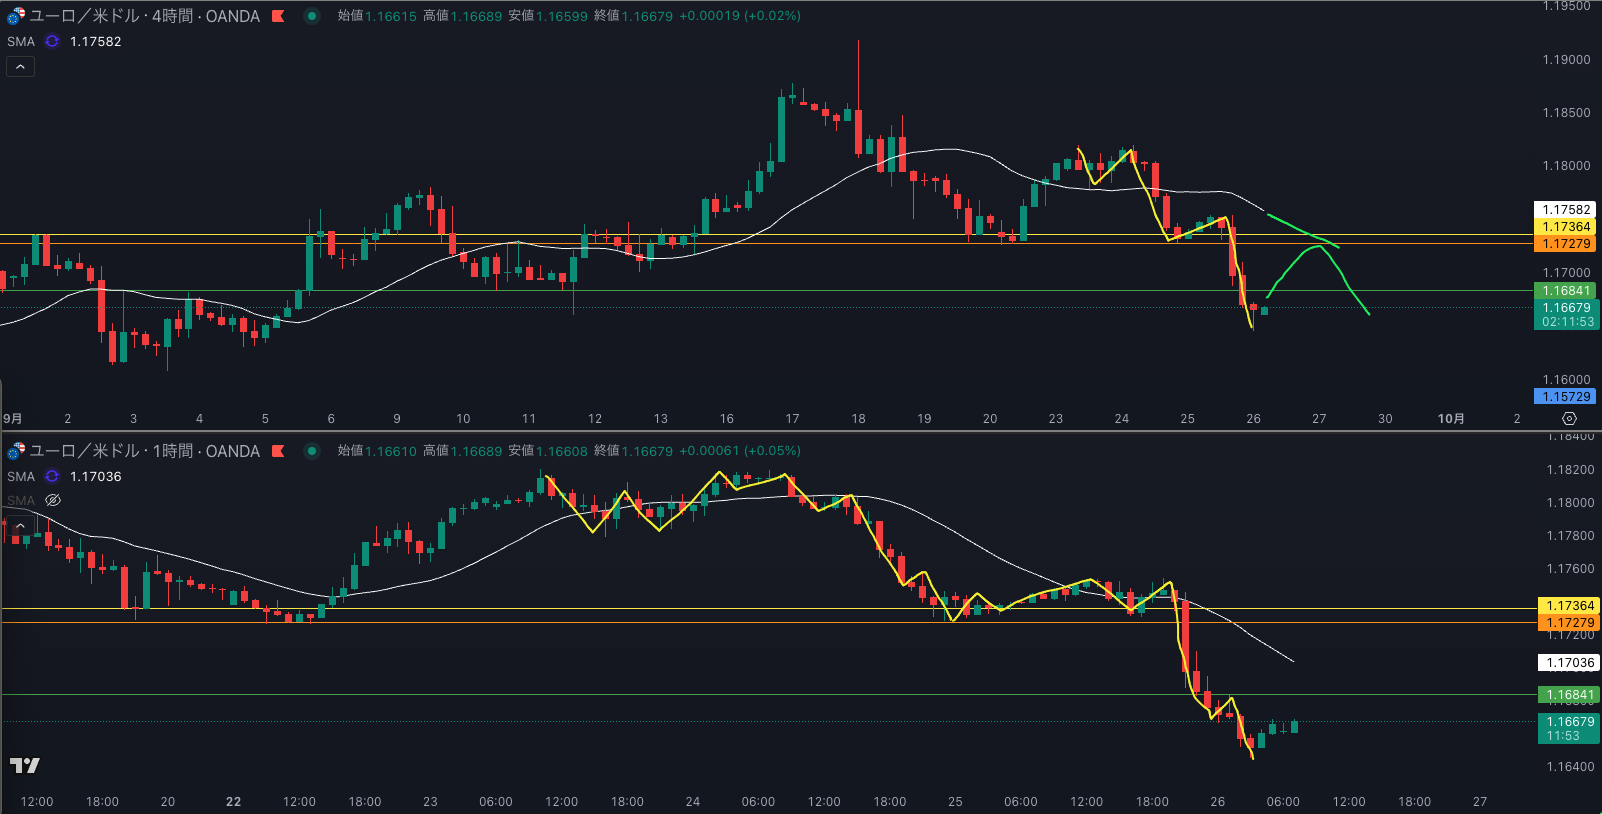The image size is (1602, 814).
Task: Click the chart settings hexagon icon
Action: [1569, 419]
